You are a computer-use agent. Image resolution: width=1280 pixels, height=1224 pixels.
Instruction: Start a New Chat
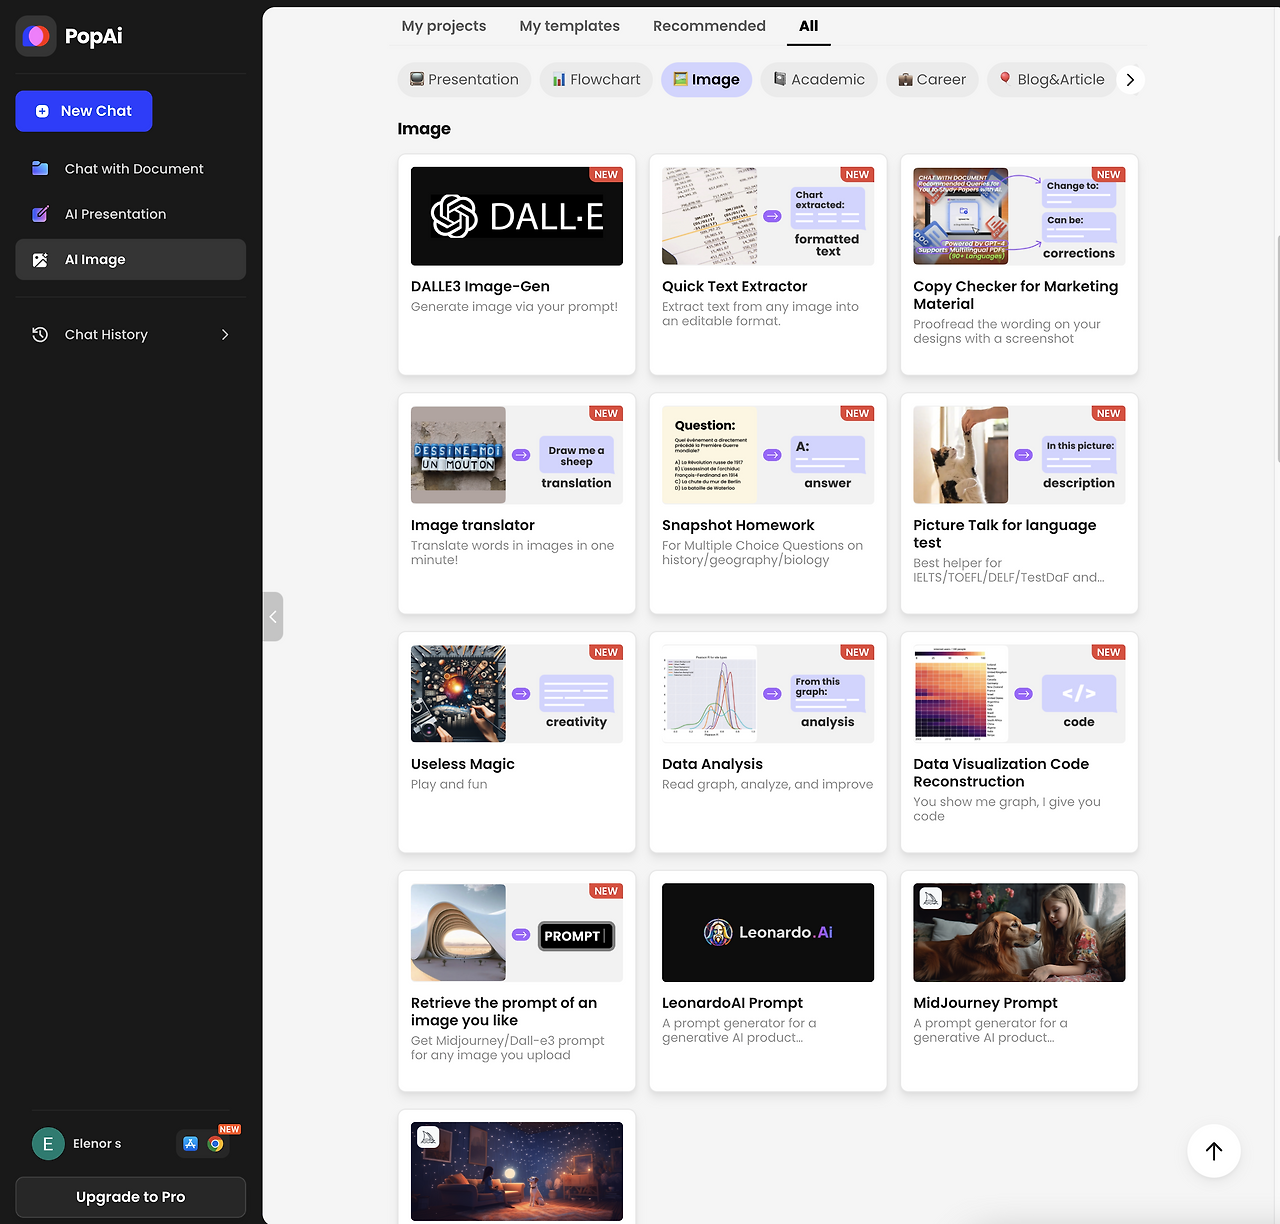click(84, 111)
